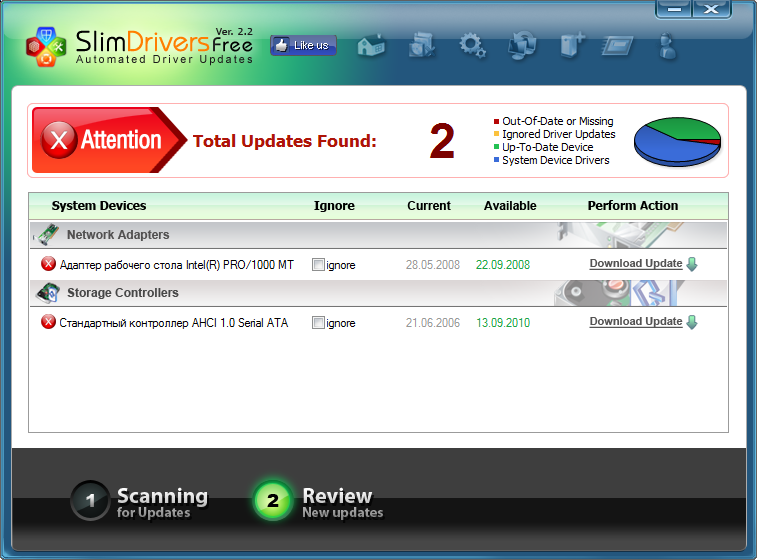
Task: Open the driver uninstall icon with software boxes
Action: click(x=421, y=46)
